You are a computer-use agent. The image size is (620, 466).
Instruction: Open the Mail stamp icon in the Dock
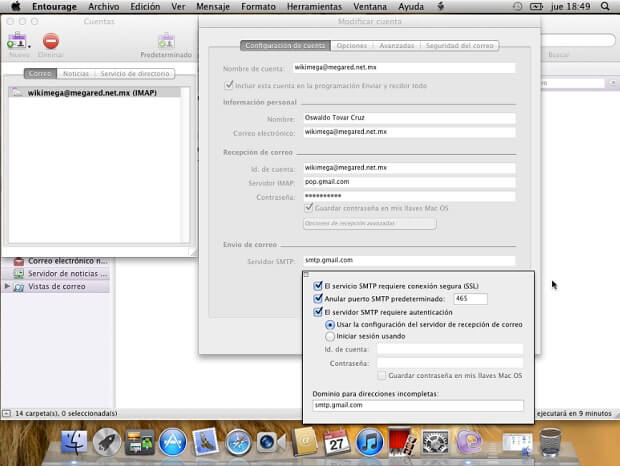[205, 441]
